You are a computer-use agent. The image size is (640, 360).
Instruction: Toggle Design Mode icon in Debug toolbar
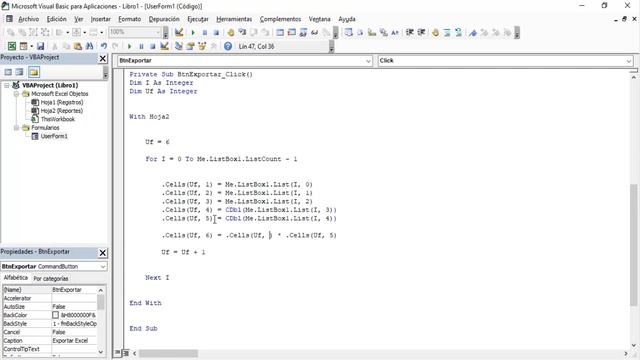tap(179, 32)
